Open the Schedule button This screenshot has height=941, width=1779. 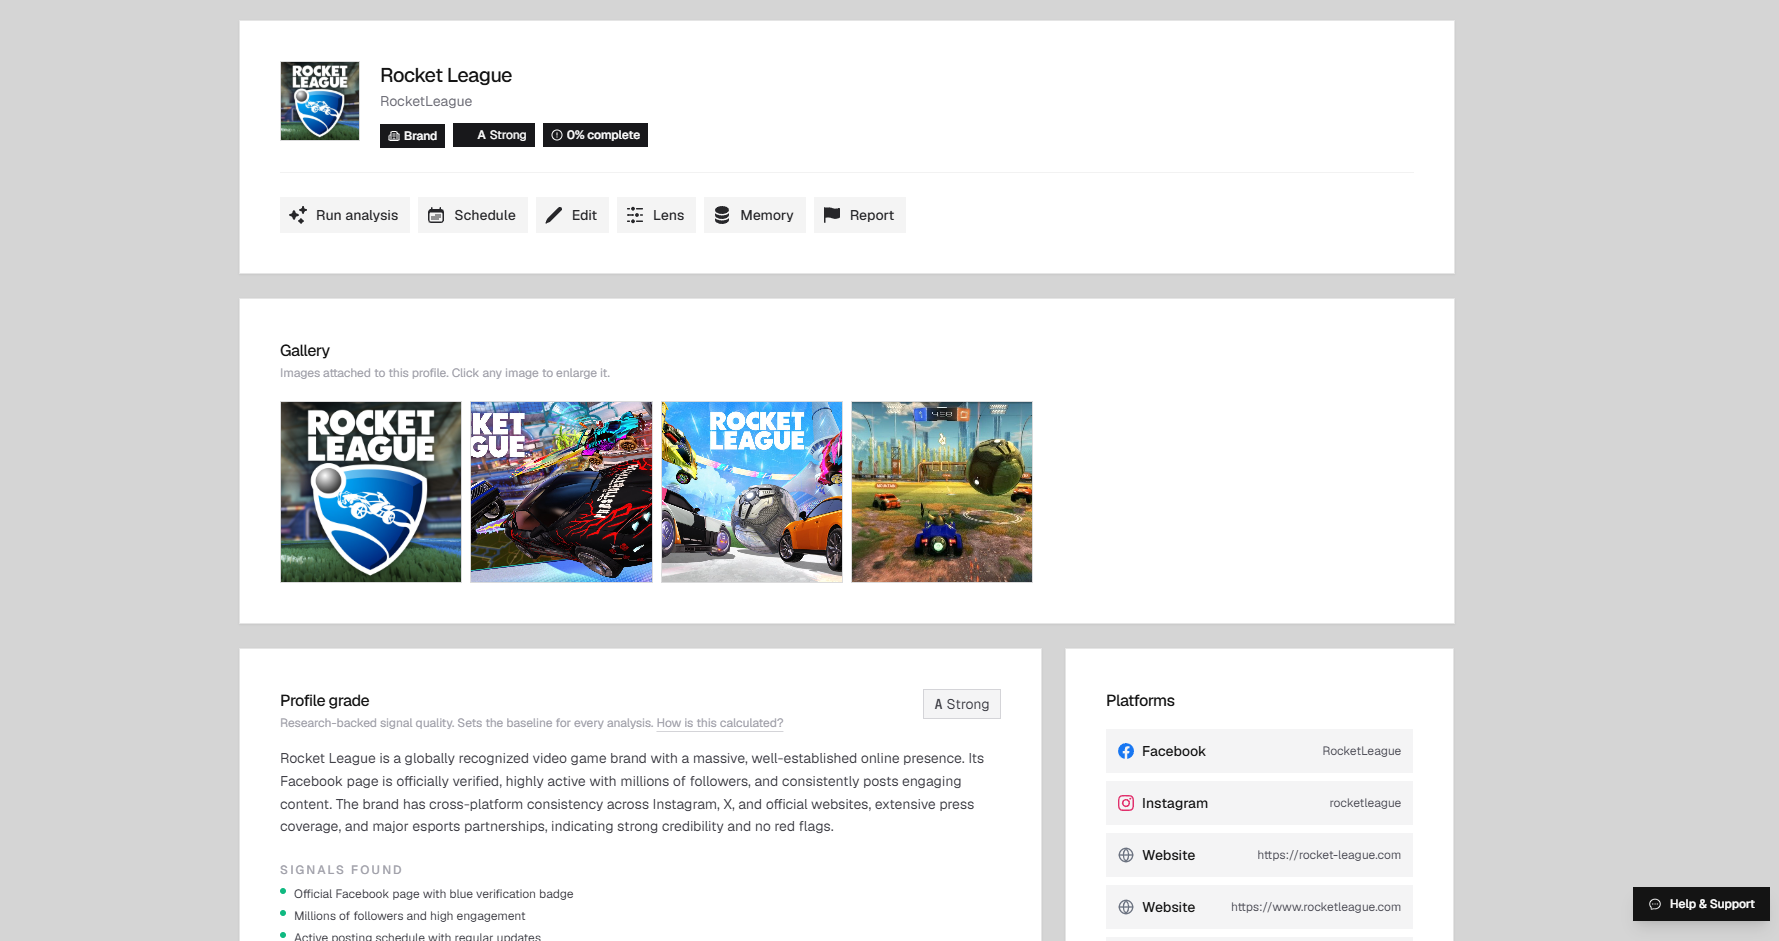click(x=473, y=215)
